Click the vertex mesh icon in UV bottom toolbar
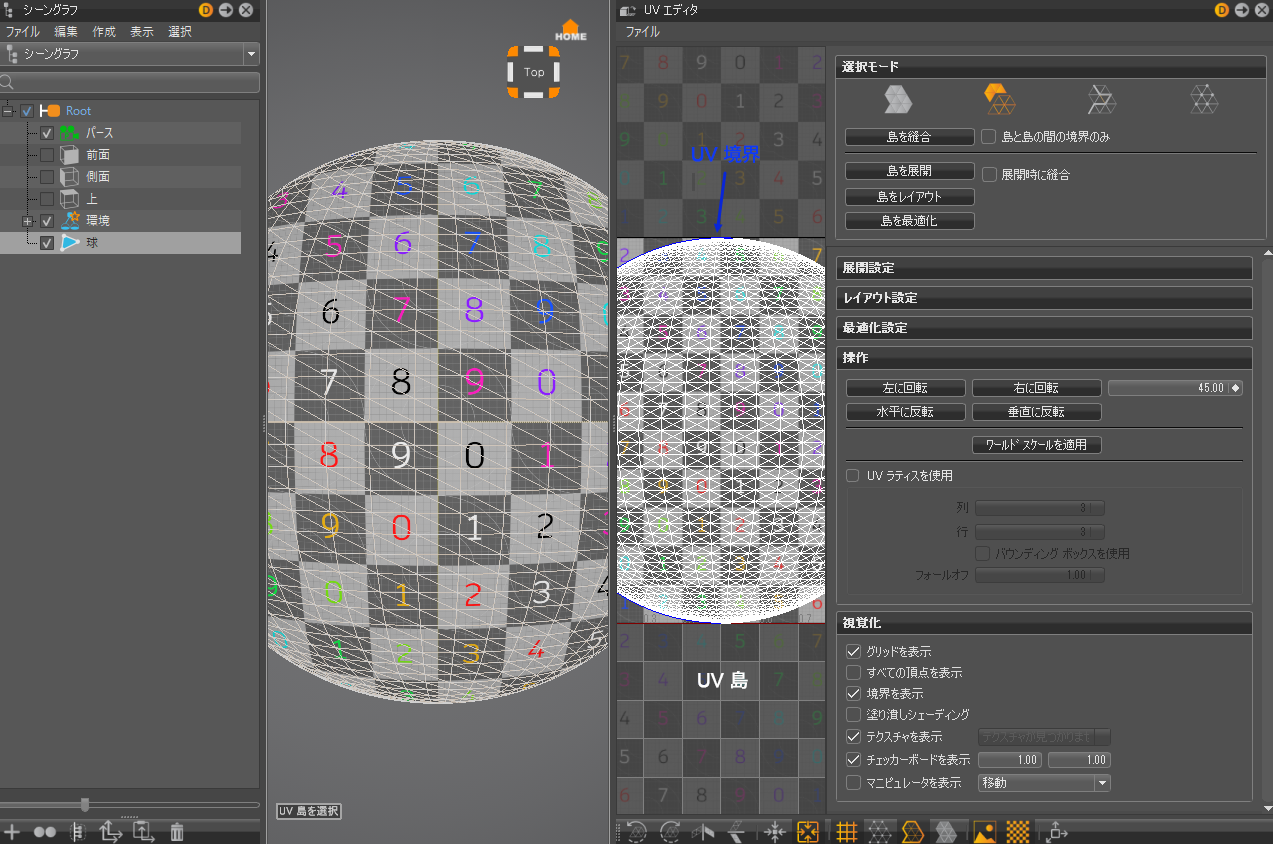1273x844 pixels. [879, 830]
